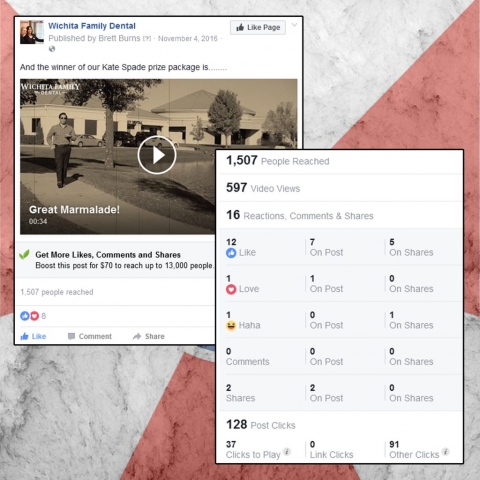Click the question mark beside Brett Burns
This screenshot has width=480, height=480.
pos(147,39)
